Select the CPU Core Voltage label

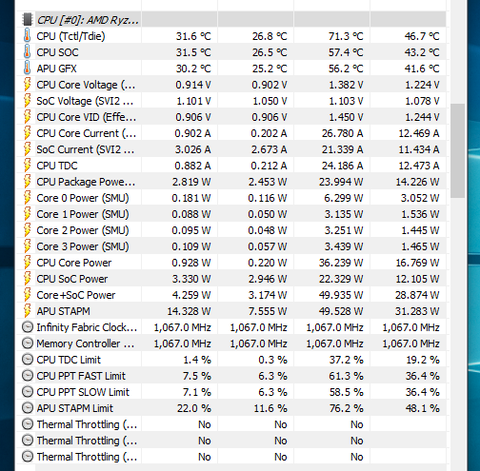[x=86, y=85]
